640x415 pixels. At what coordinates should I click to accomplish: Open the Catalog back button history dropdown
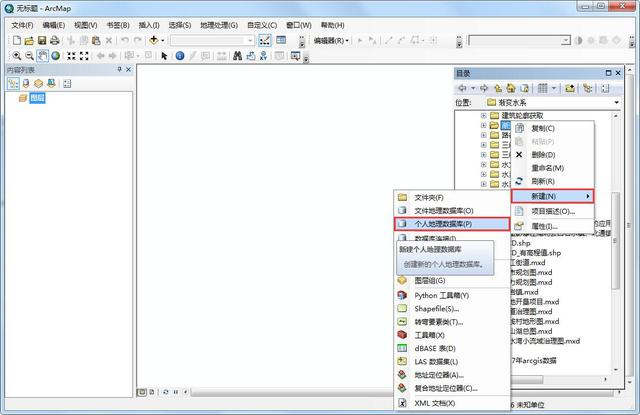[473, 88]
